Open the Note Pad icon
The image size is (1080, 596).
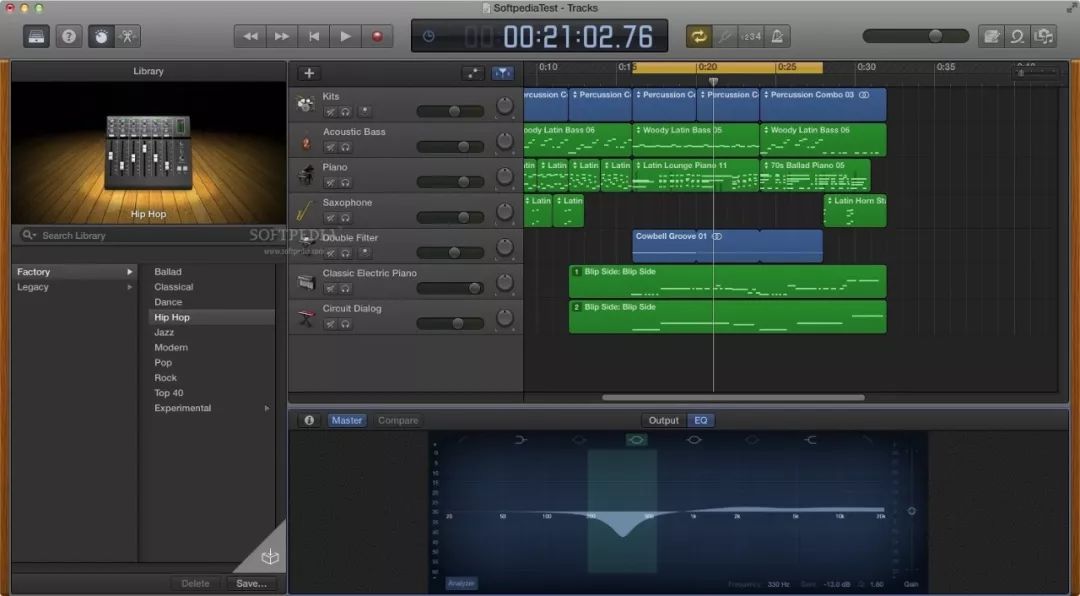991,36
